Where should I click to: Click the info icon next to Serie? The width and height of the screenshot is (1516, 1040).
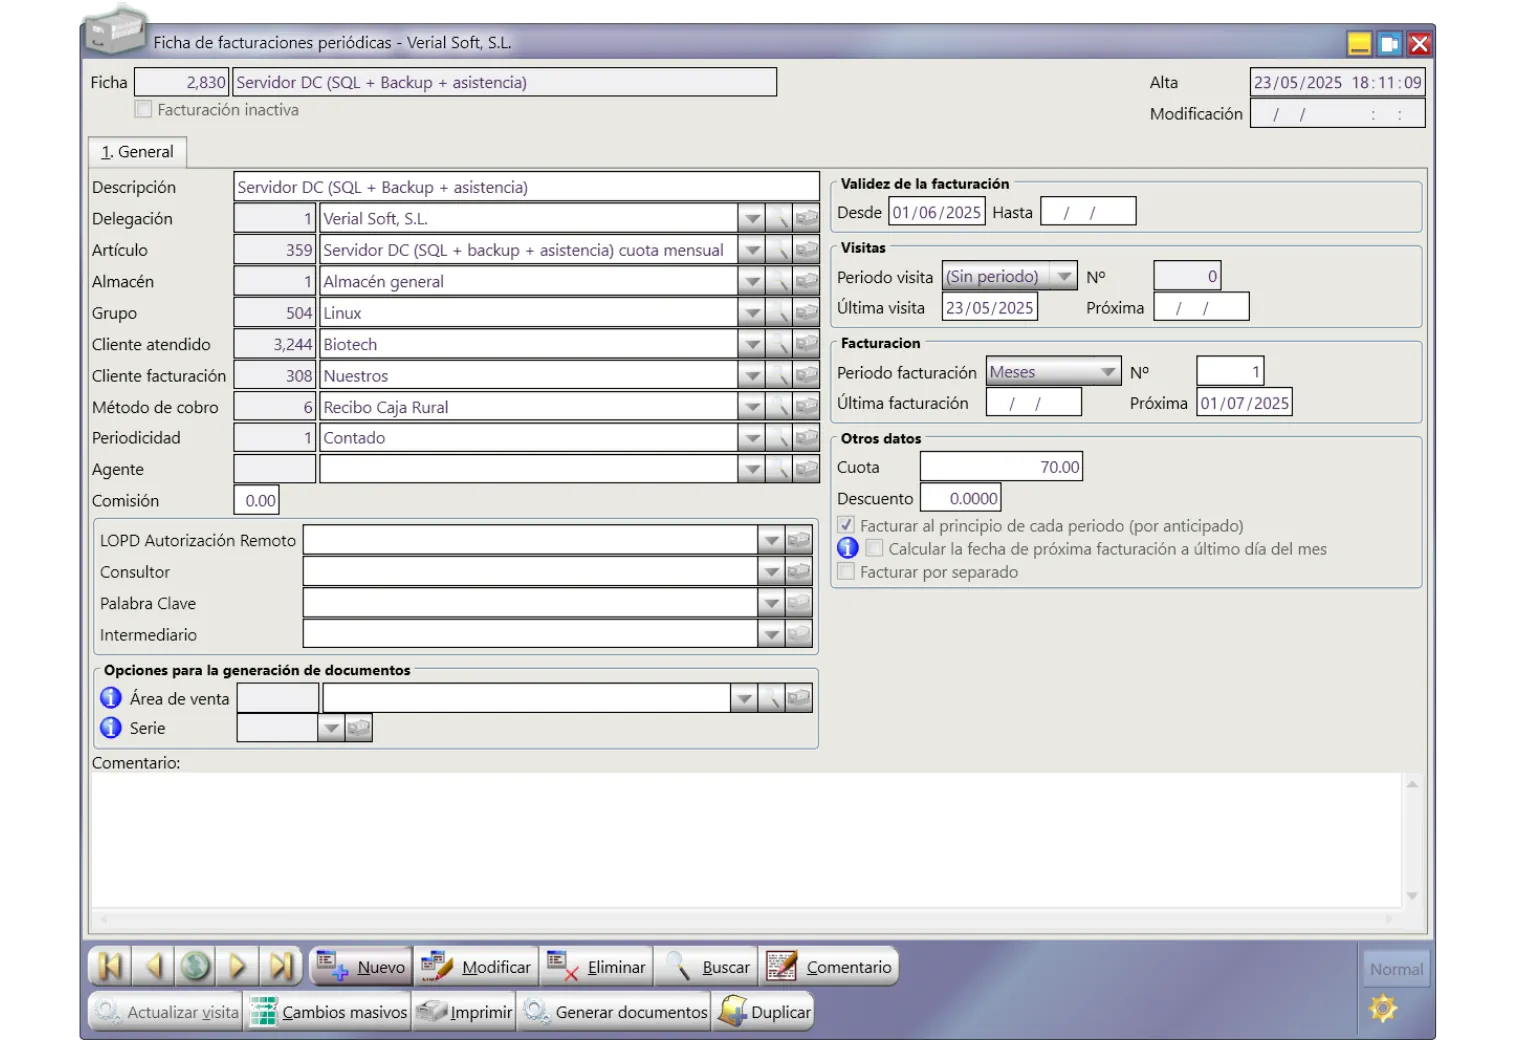click(x=111, y=728)
